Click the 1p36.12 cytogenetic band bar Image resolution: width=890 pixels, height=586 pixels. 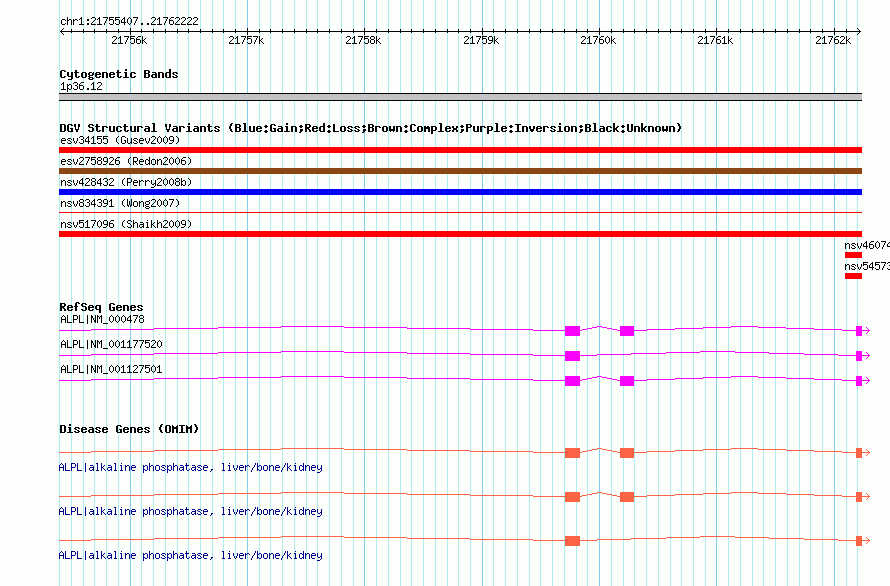pos(460,97)
